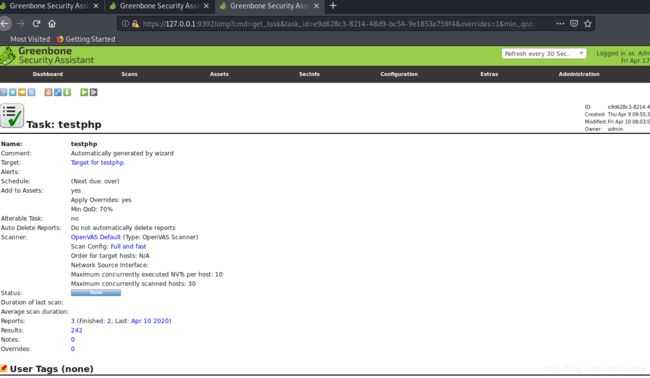Viewport: 650px width, 378px height.
Task: Click the insecure connection lock warning icon
Action: [x=135, y=24]
